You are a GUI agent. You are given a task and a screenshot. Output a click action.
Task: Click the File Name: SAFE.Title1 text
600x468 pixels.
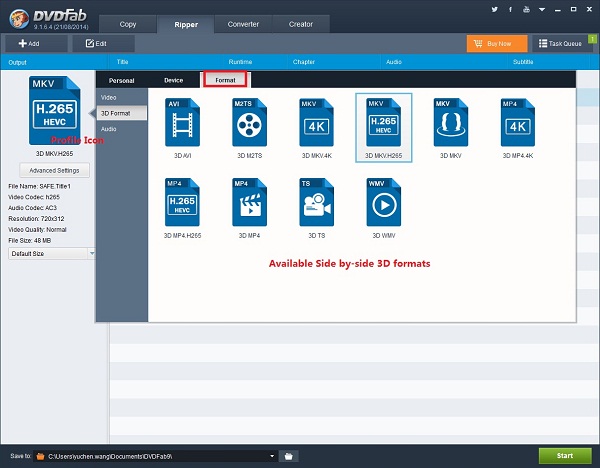point(39,186)
